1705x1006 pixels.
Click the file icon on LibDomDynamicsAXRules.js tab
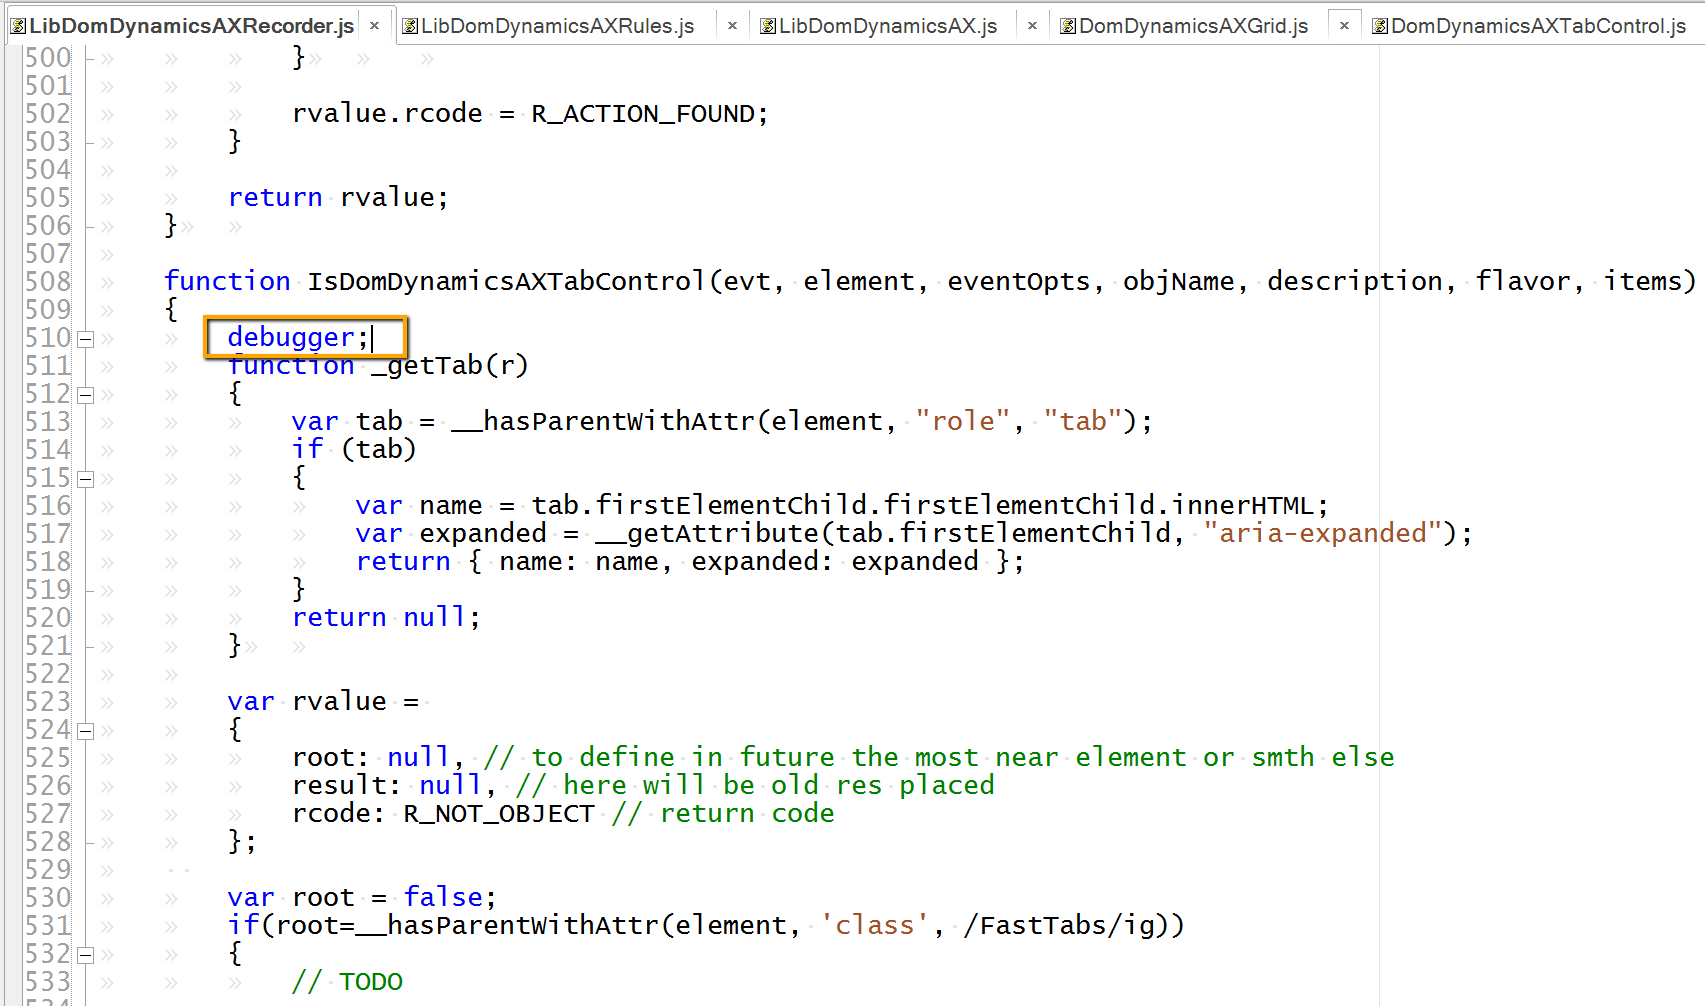point(409,26)
